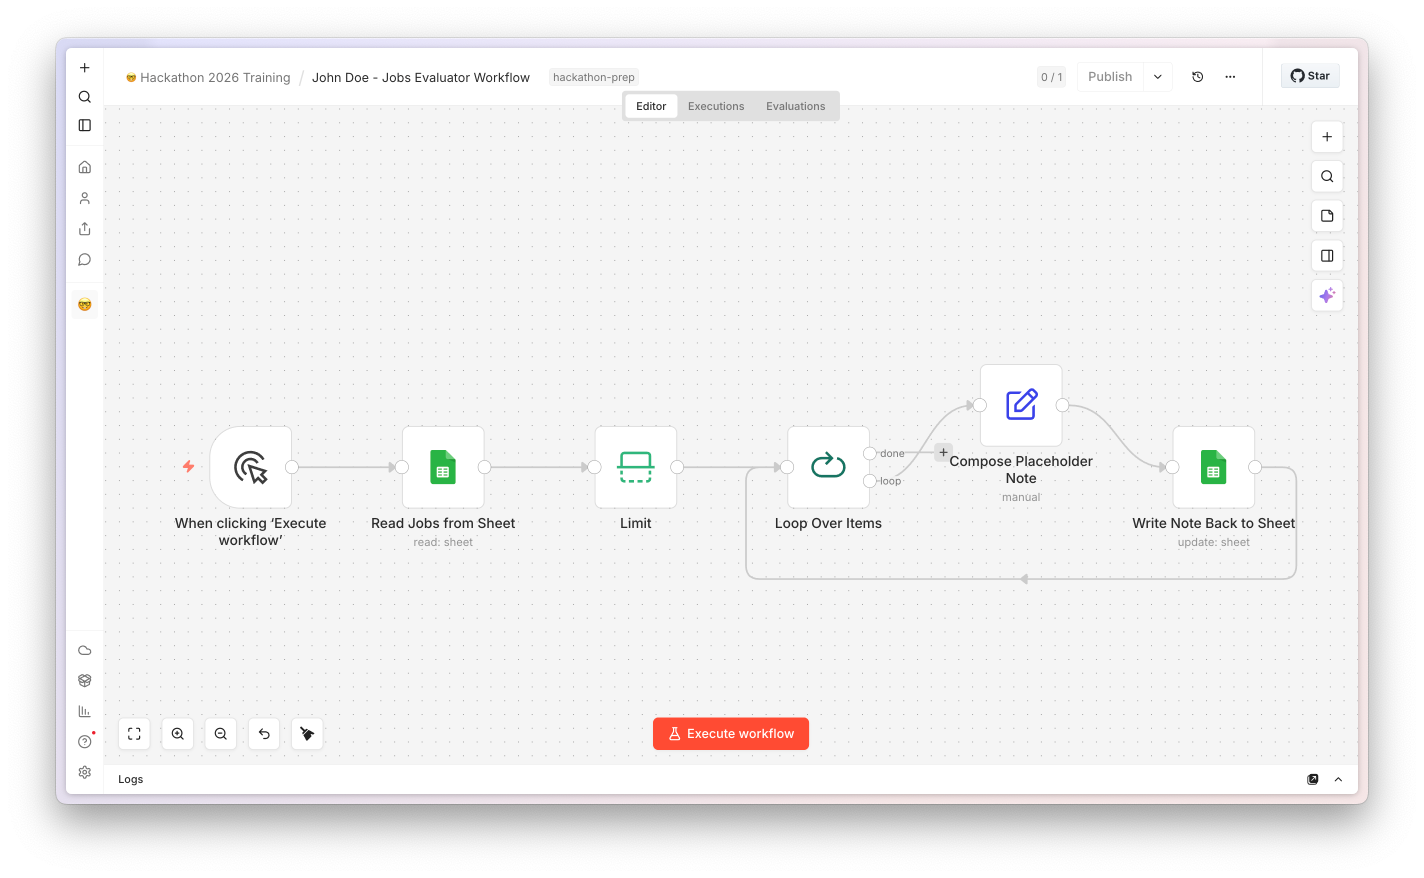
Task: Fit workflow to view
Action: [x=134, y=734]
